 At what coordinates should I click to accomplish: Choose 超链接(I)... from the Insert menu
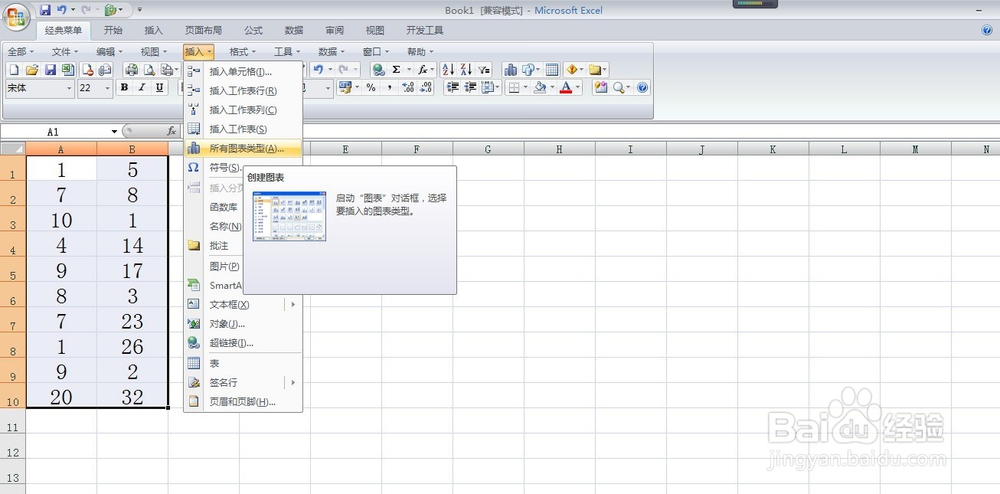pos(243,343)
